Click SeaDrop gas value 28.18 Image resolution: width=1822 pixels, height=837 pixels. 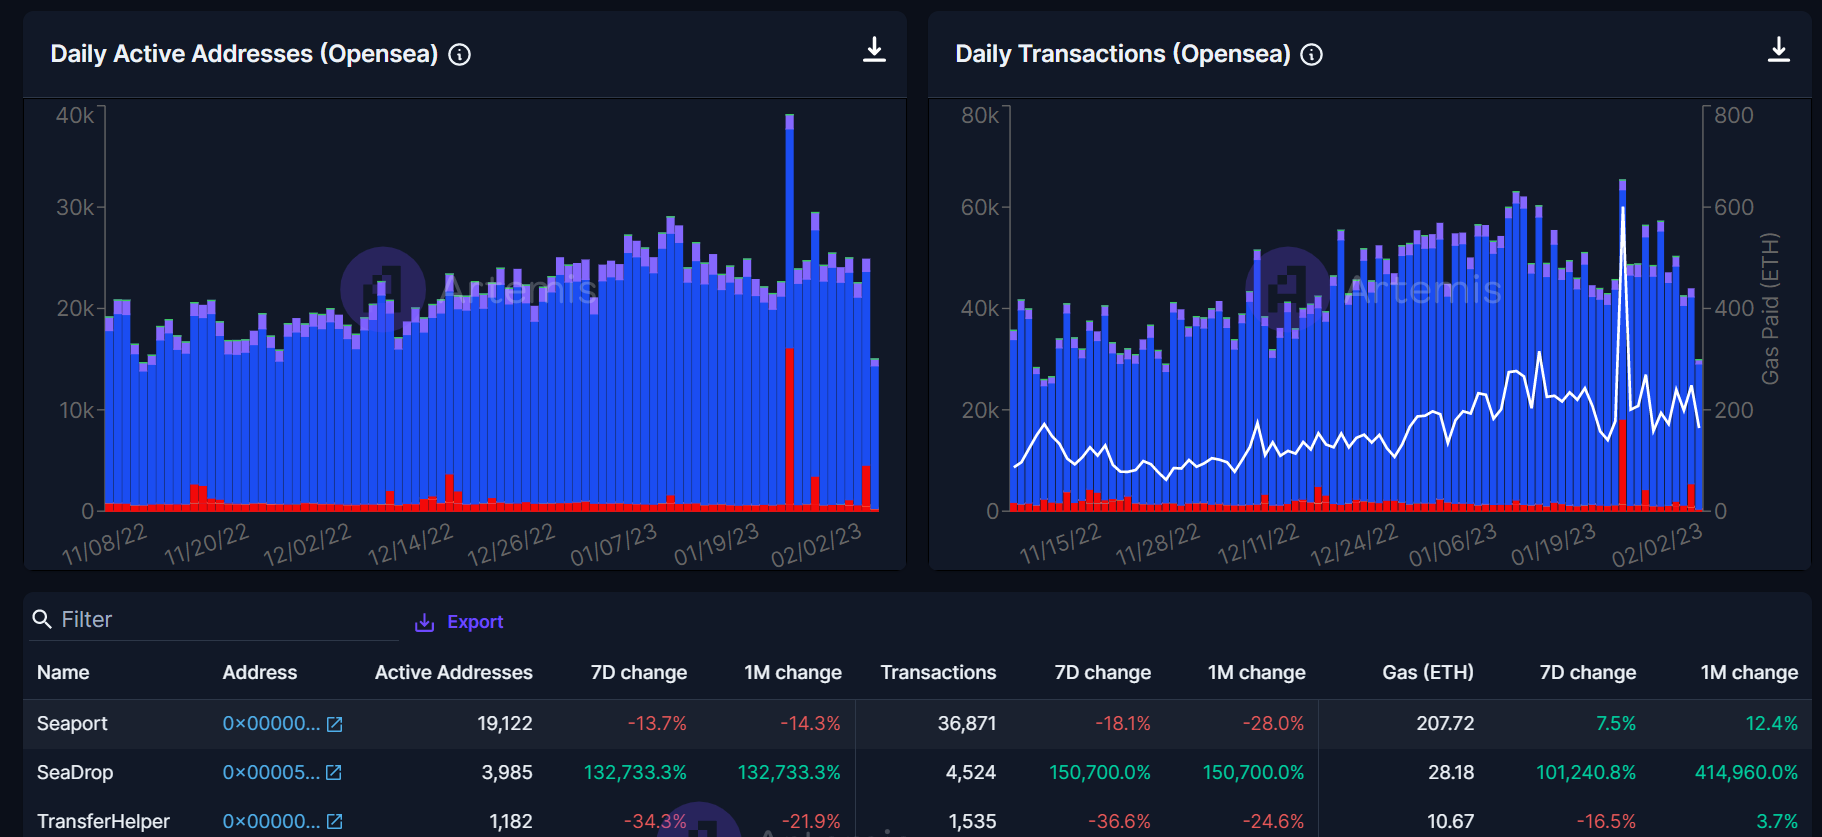click(1451, 772)
